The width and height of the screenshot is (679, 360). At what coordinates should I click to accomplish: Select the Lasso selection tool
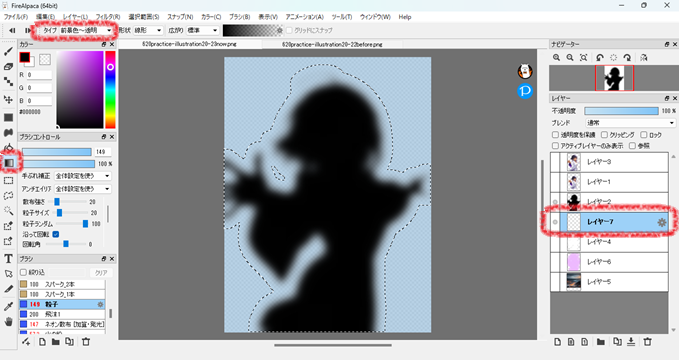[8, 196]
